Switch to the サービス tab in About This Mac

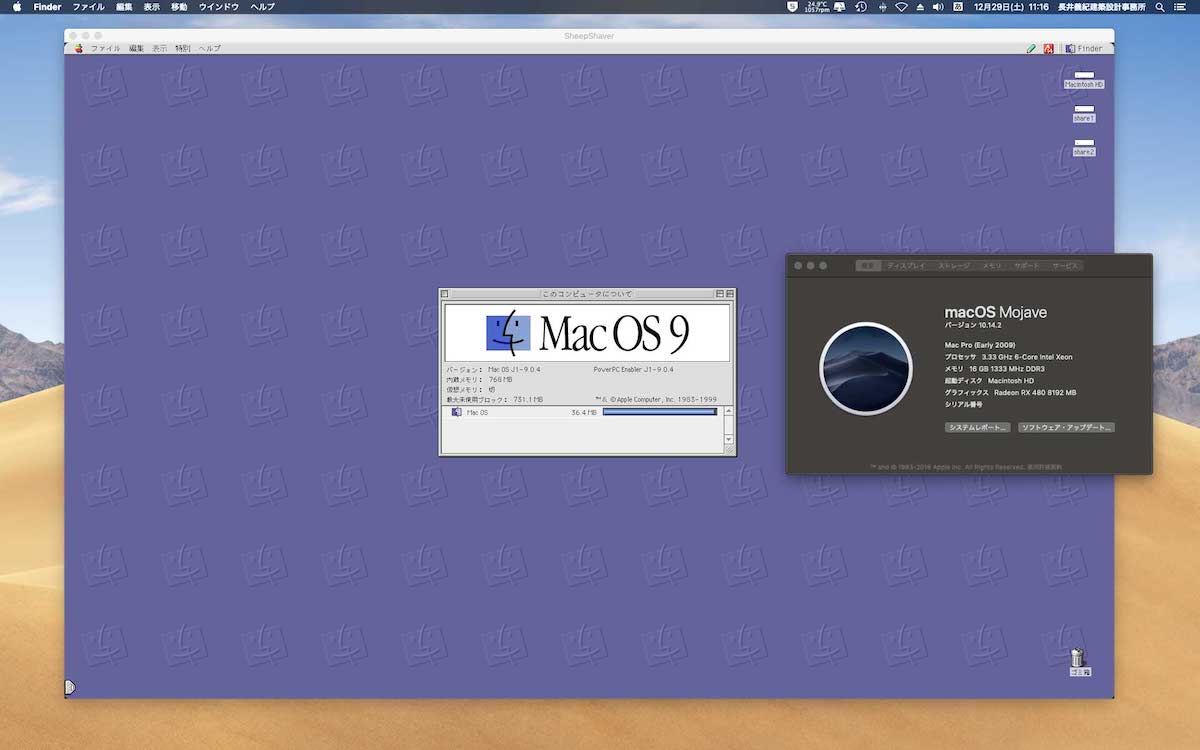tap(1065, 266)
